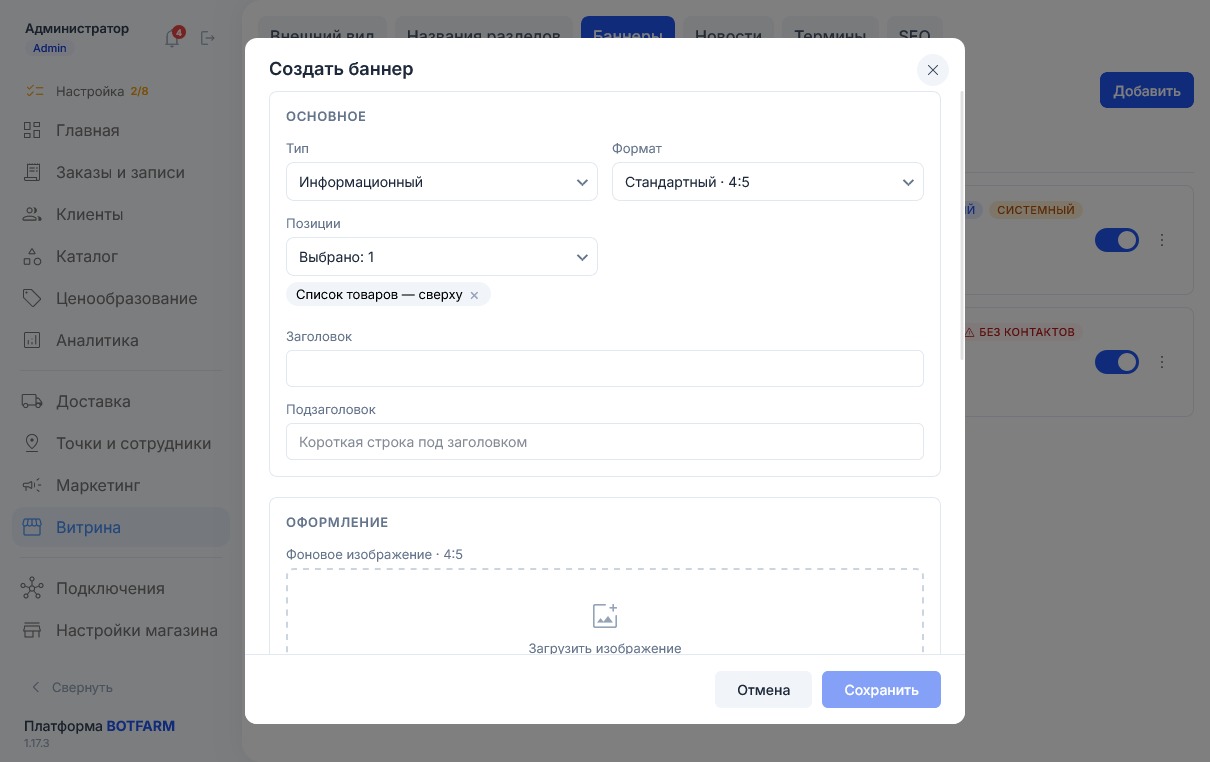Expand the Позиции multi-select

coord(442,257)
